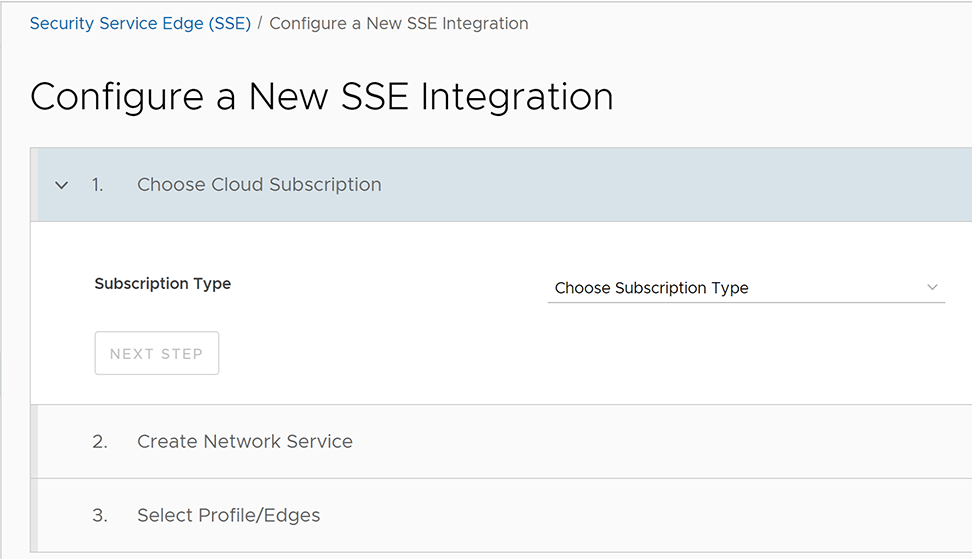Collapse step 1 using the chevron icon

pos(62,185)
